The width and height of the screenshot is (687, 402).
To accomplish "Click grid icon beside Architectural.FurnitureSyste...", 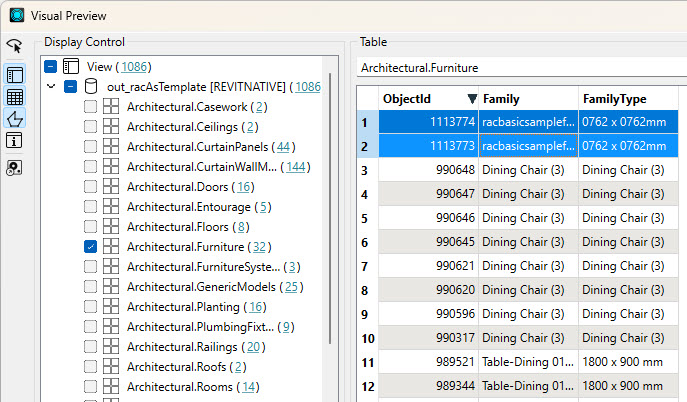I will point(111,267).
